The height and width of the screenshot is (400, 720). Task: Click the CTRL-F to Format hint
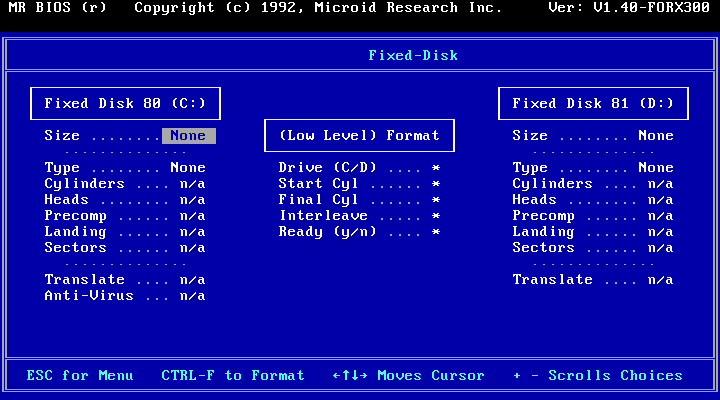[233, 376]
